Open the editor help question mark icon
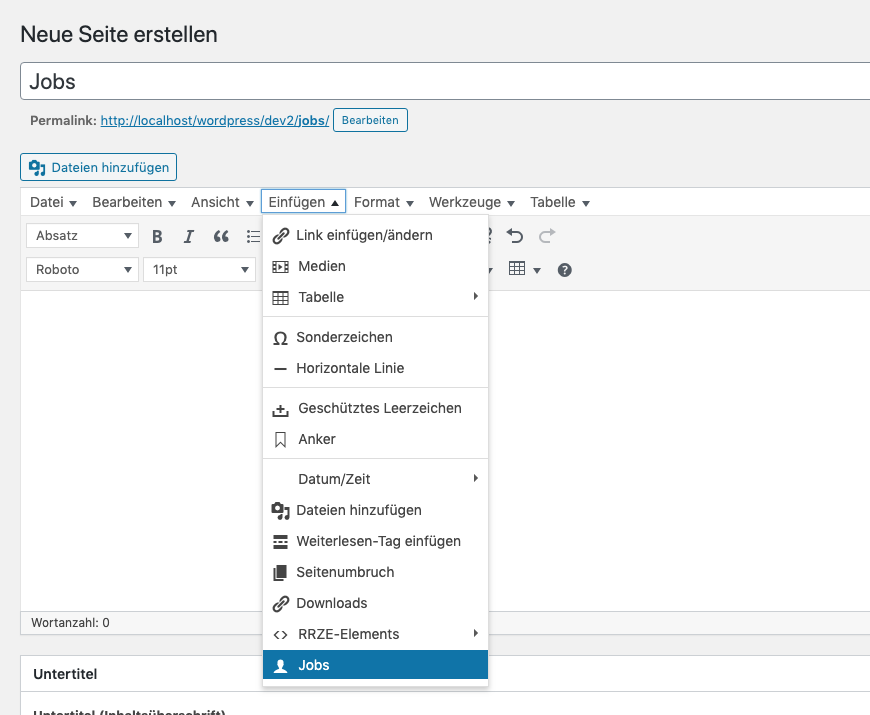This screenshot has height=715, width=870. [564, 270]
